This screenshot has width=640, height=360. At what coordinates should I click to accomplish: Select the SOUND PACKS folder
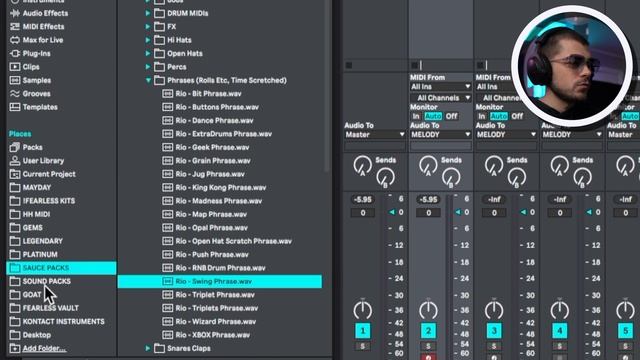[40, 281]
